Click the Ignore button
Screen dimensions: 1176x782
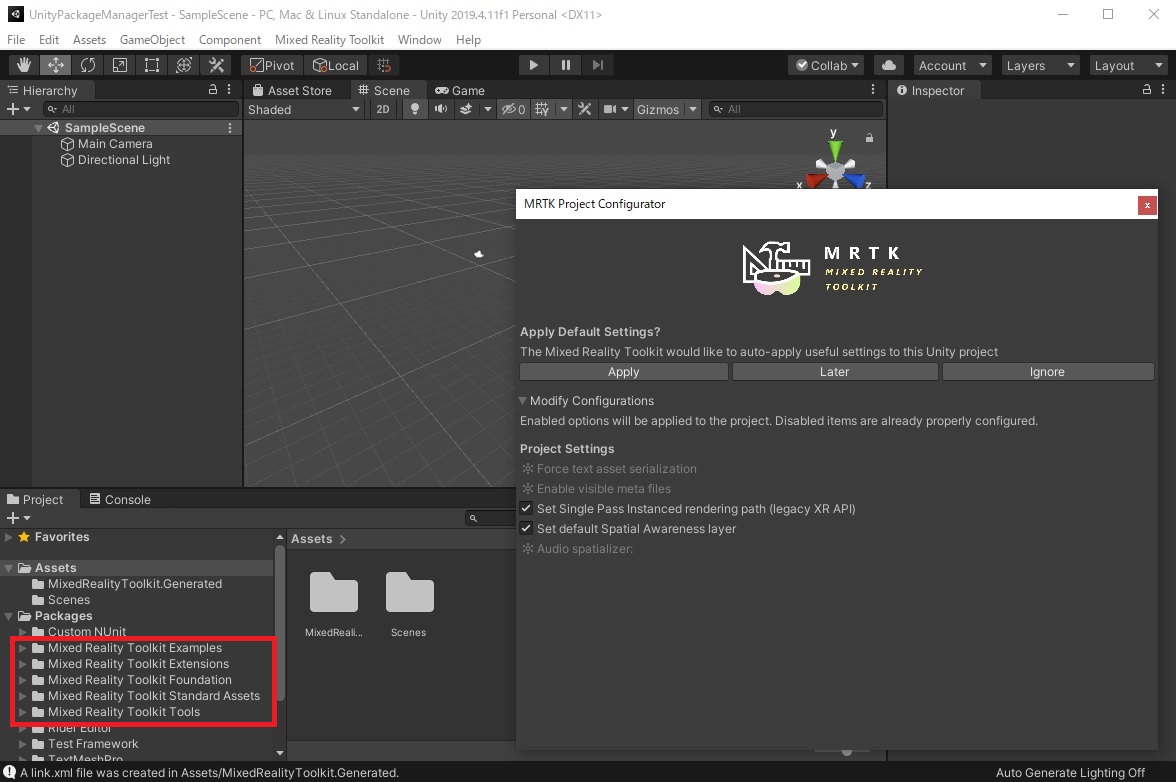tap(1048, 372)
